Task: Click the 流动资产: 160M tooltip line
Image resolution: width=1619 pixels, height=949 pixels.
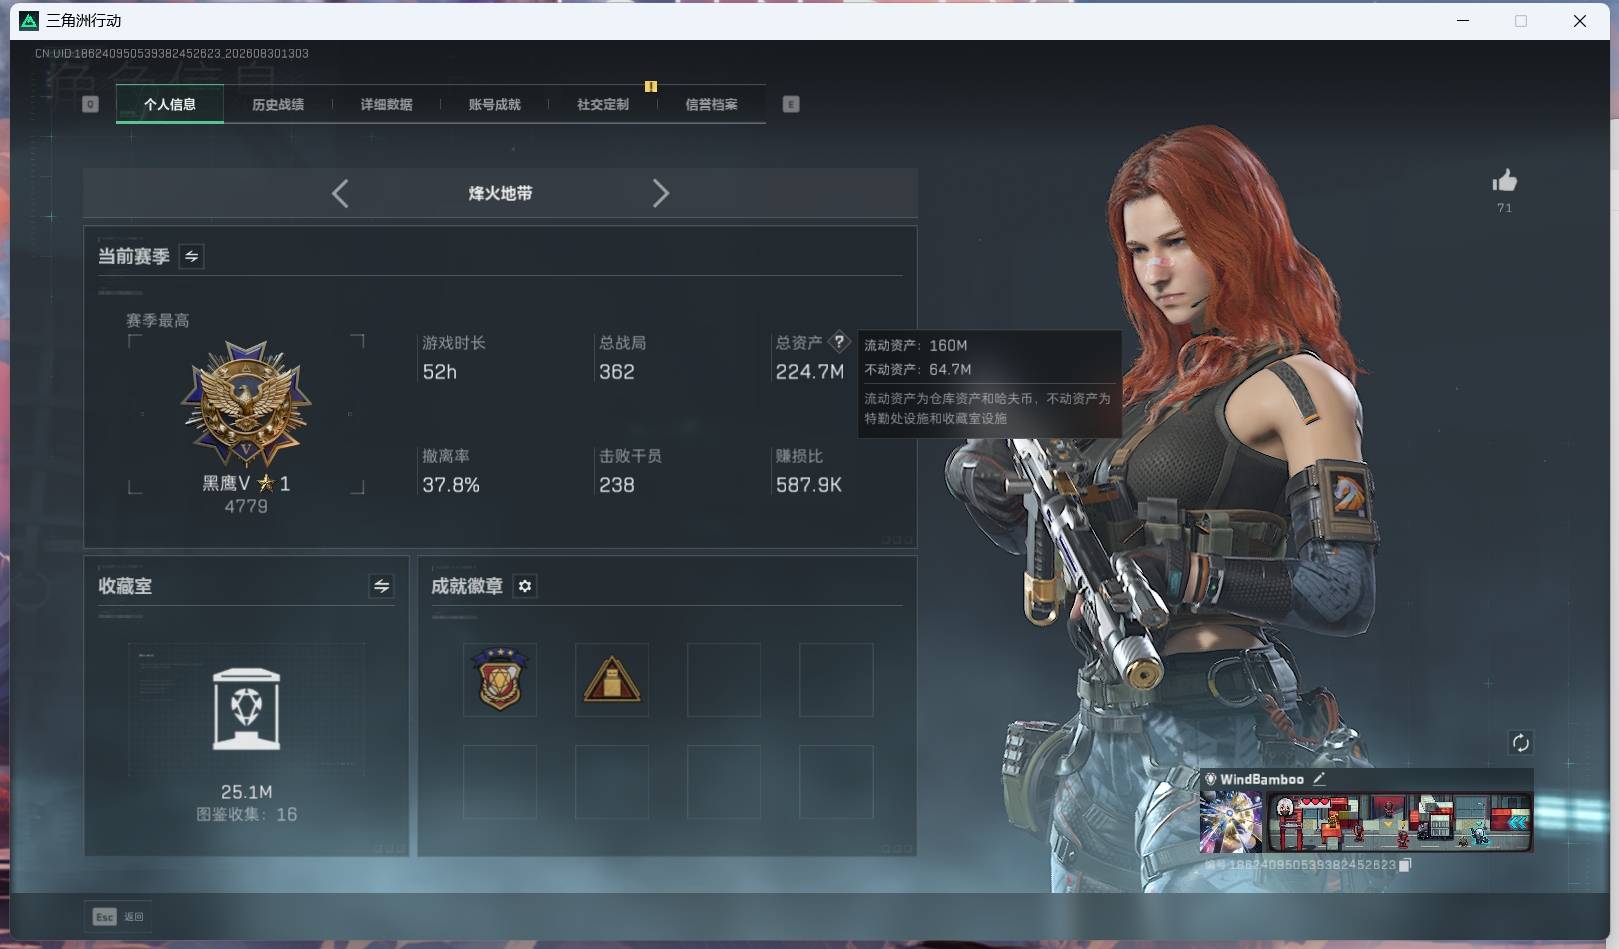Action: tap(916, 345)
